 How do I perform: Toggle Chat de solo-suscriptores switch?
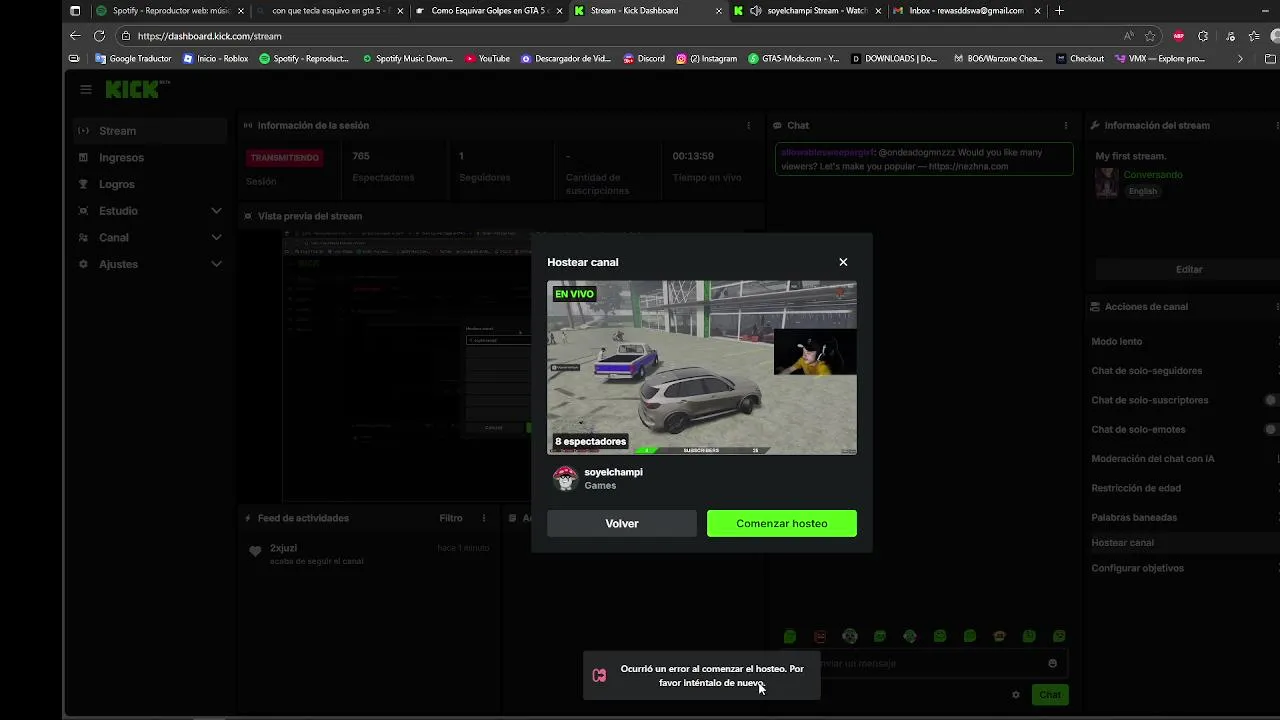click(1271, 400)
